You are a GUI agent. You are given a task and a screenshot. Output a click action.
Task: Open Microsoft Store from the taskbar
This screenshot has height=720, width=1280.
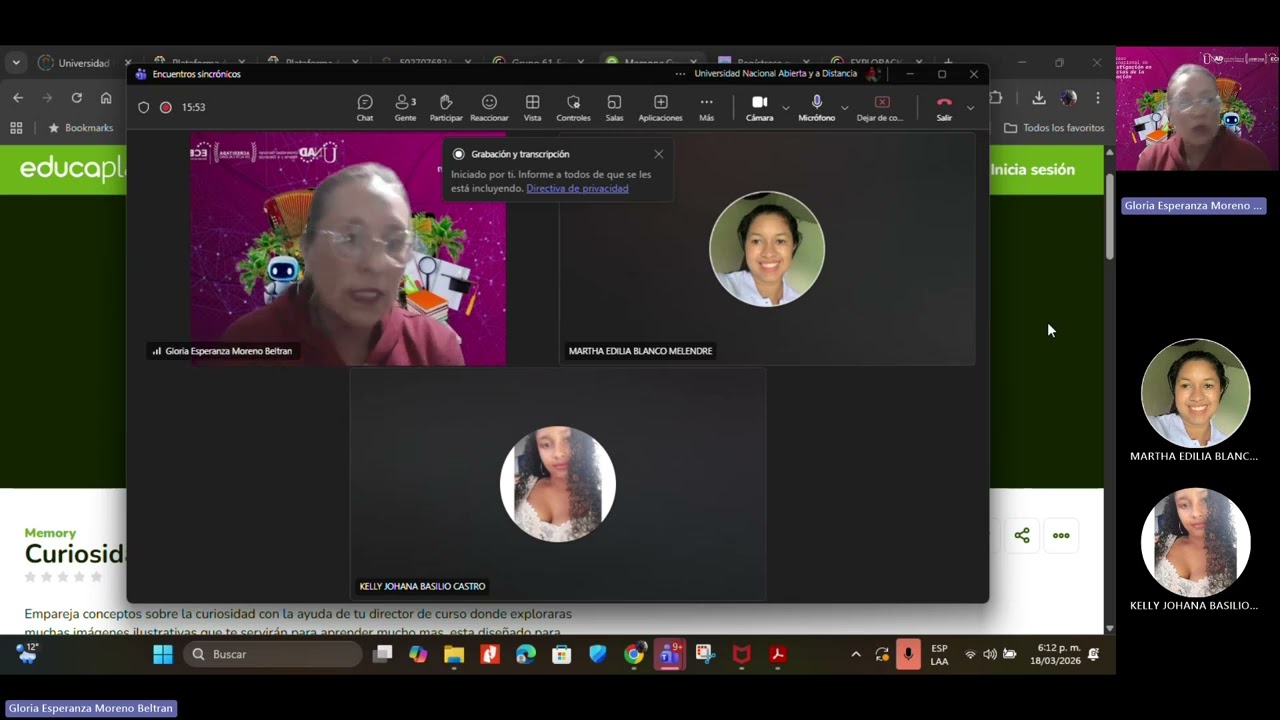[x=562, y=654]
